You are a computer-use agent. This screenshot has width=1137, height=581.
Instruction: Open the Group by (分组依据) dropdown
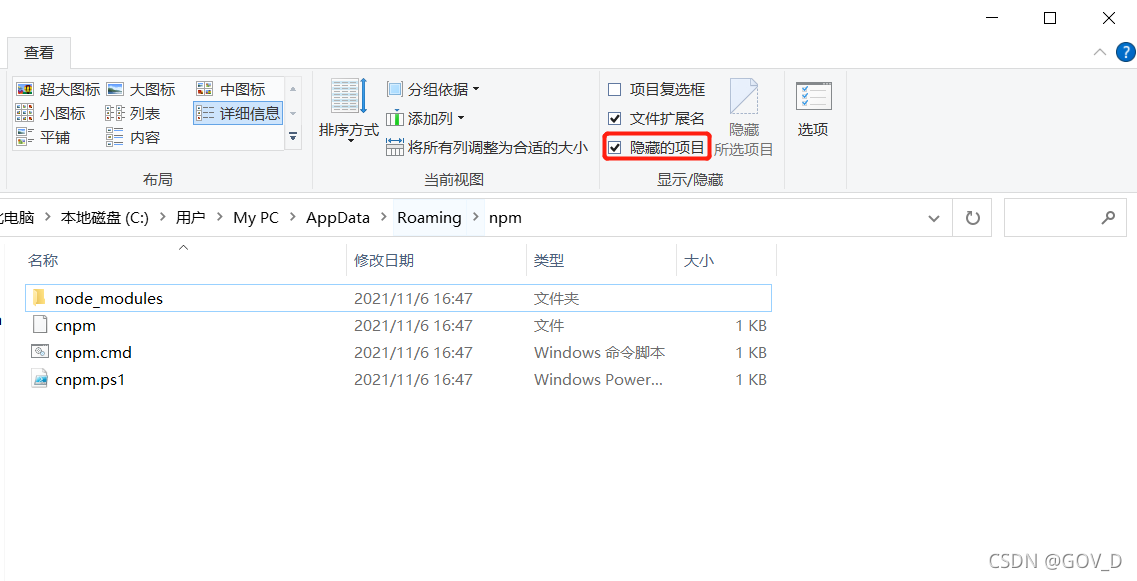click(433, 90)
